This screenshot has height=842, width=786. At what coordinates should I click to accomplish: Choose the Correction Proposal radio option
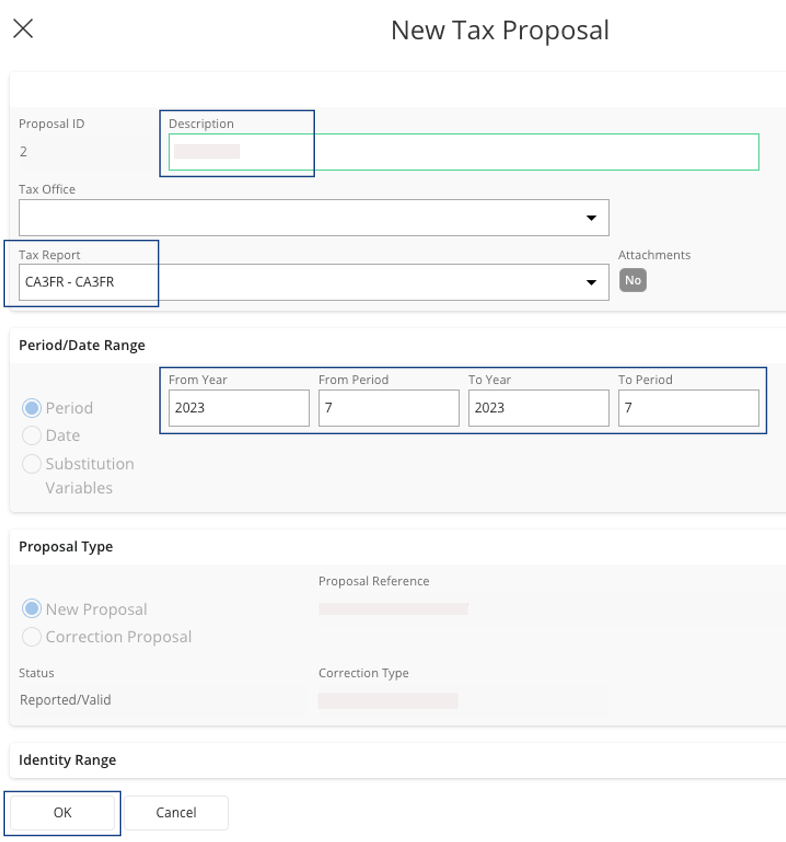32,637
